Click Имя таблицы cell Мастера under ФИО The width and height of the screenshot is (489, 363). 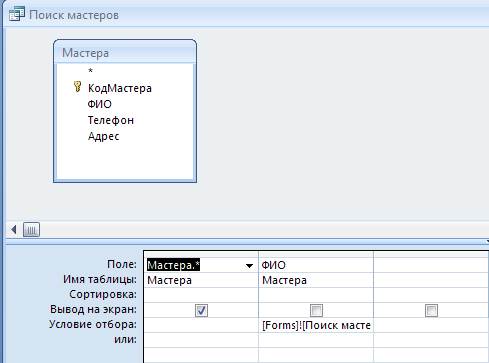click(316, 280)
